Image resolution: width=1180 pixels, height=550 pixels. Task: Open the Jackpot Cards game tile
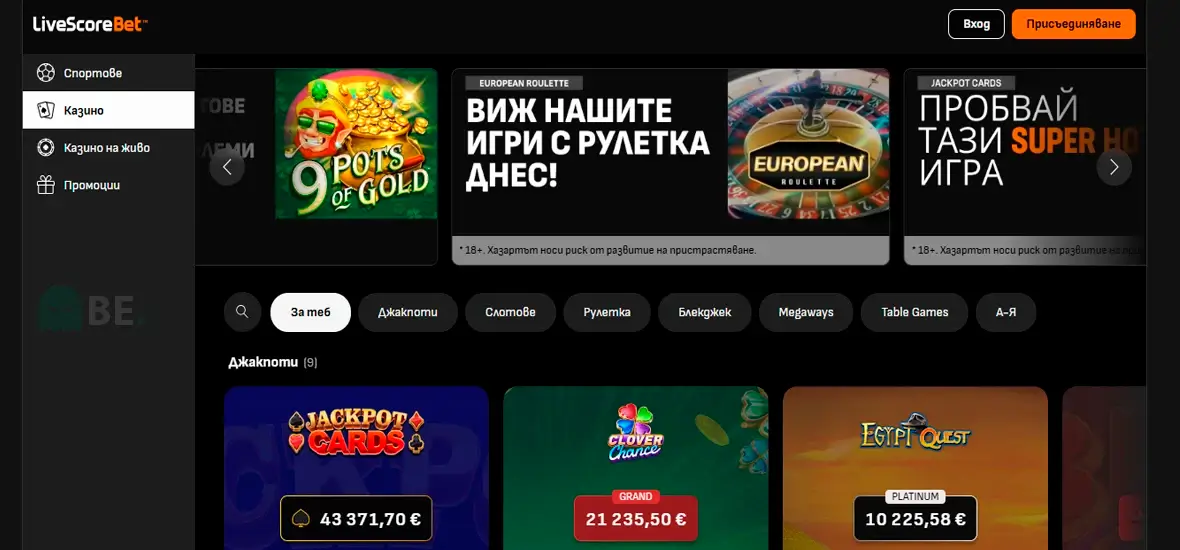pos(357,468)
